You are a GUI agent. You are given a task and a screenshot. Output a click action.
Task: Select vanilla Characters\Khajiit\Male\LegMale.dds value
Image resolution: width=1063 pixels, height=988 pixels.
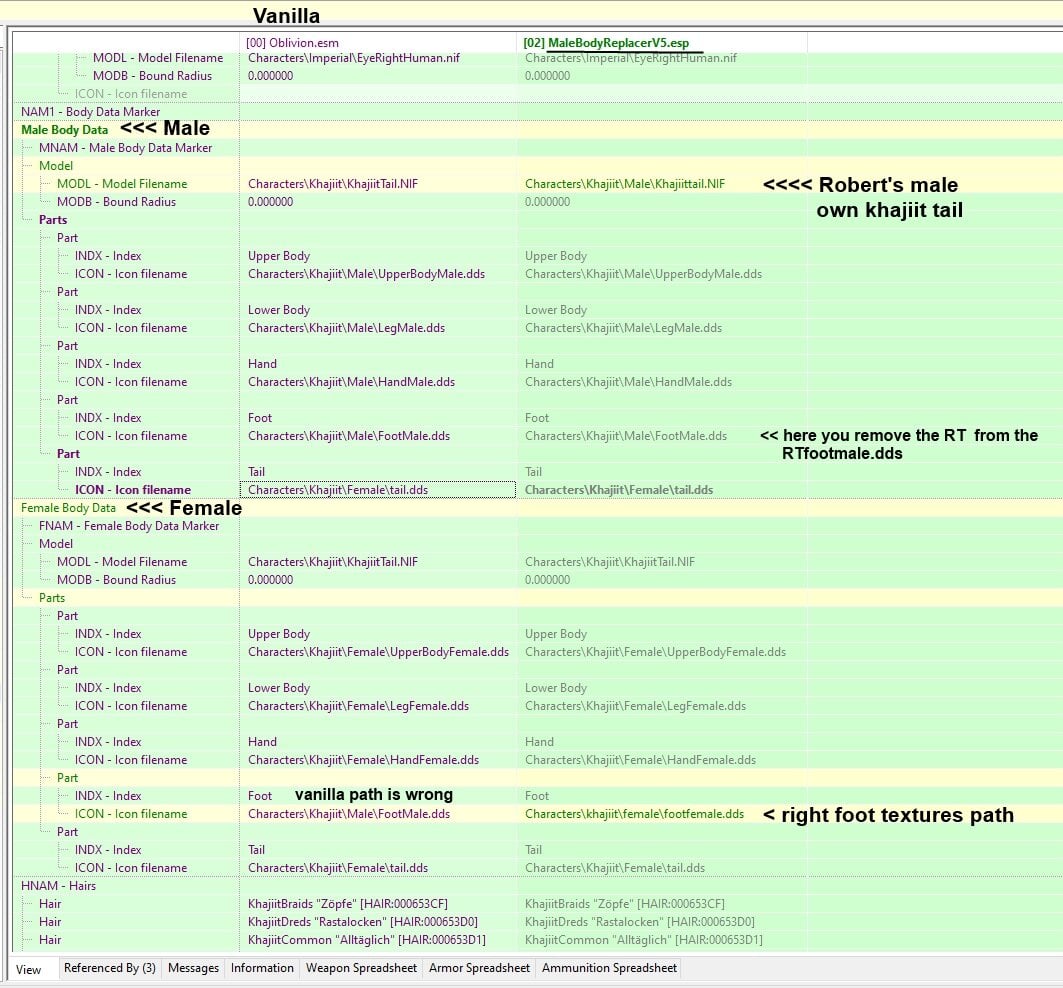click(346, 328)
